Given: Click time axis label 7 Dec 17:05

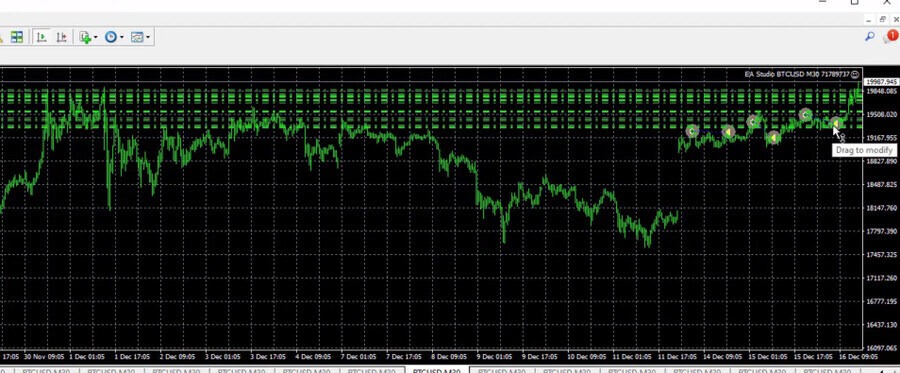Looking at the screenshot, I should click(405, 356).
